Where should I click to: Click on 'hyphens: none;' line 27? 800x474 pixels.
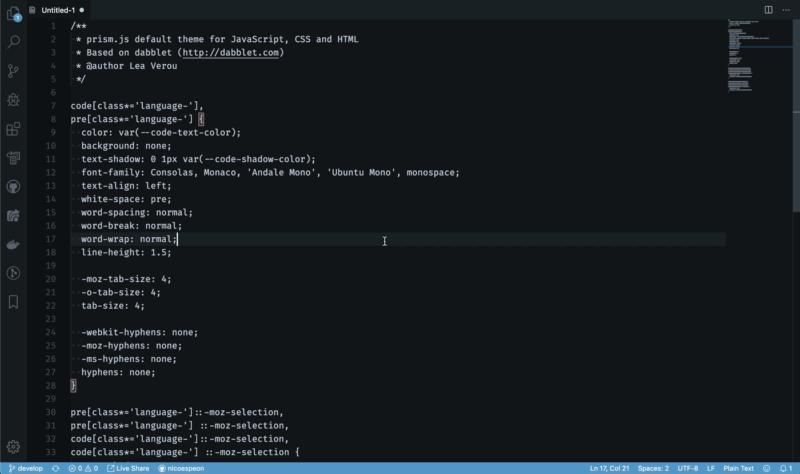118,372
